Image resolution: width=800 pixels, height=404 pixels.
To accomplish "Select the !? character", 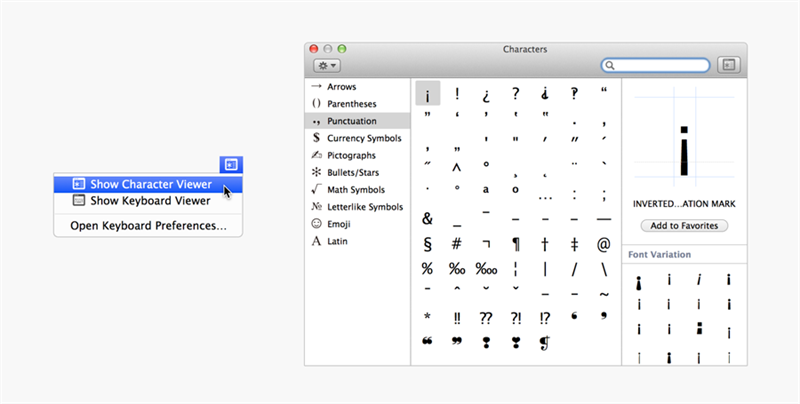I will click(545, 318).
